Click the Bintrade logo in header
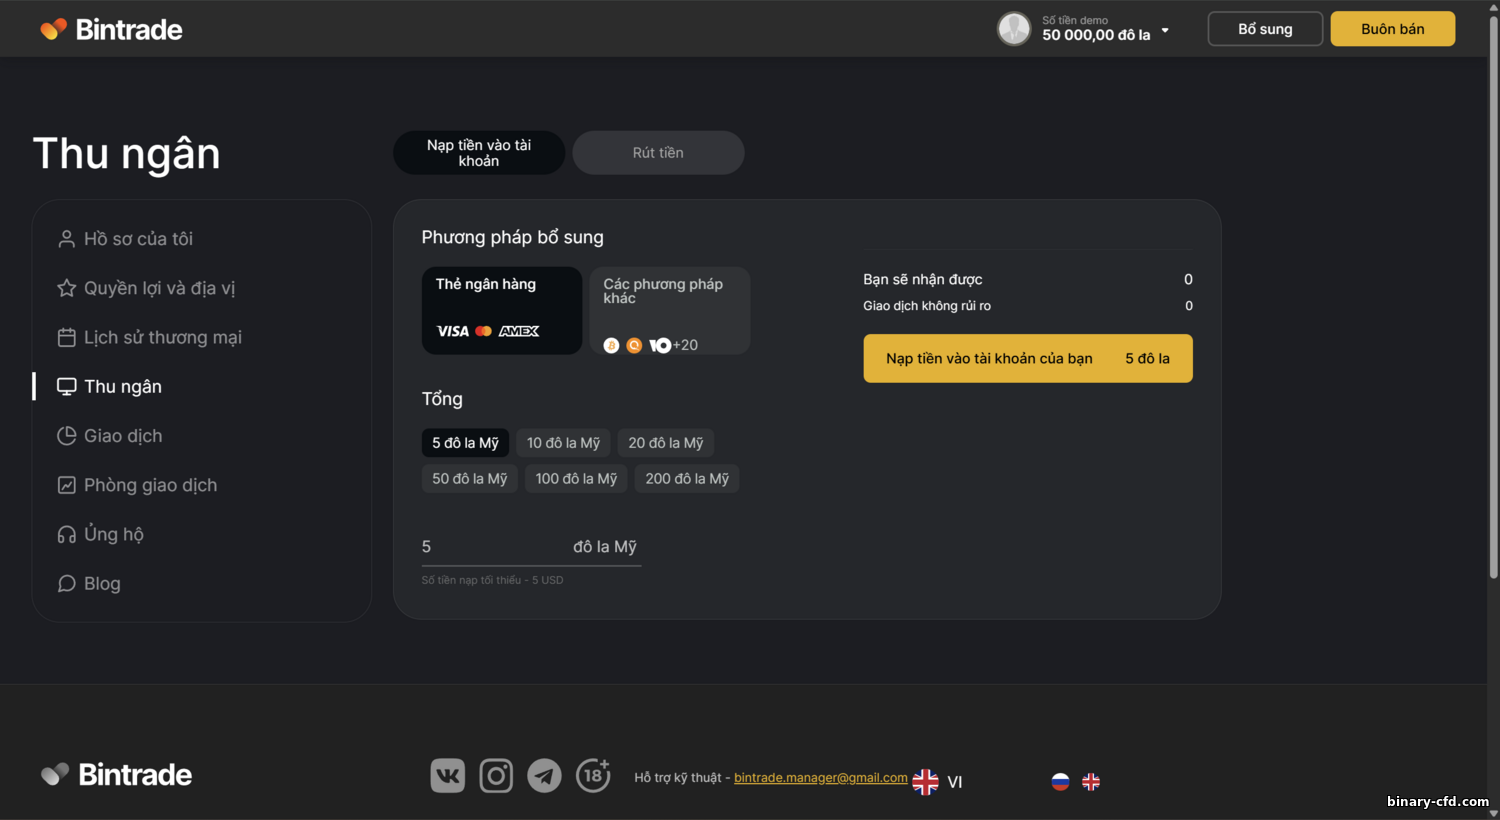This screenshot has height=820, width=1500. point(111,29)
